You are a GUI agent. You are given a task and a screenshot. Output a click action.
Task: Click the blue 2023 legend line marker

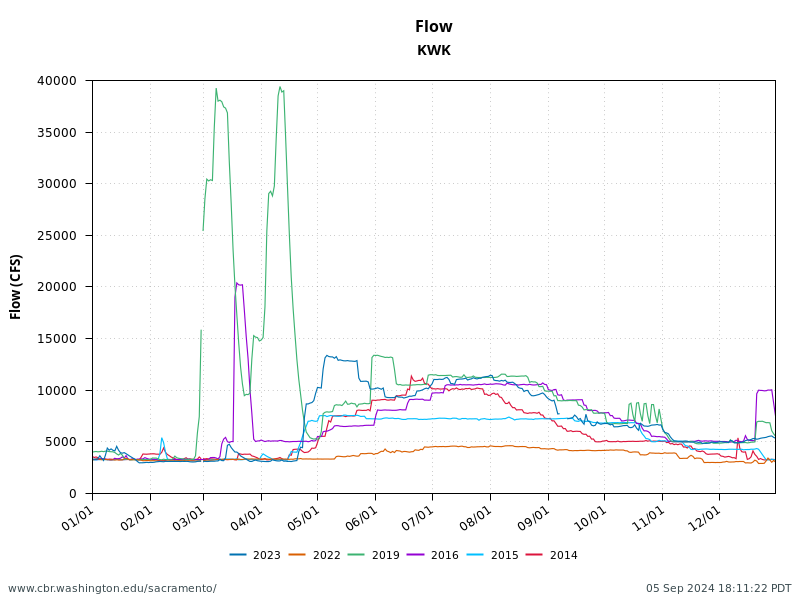(237, 552)
